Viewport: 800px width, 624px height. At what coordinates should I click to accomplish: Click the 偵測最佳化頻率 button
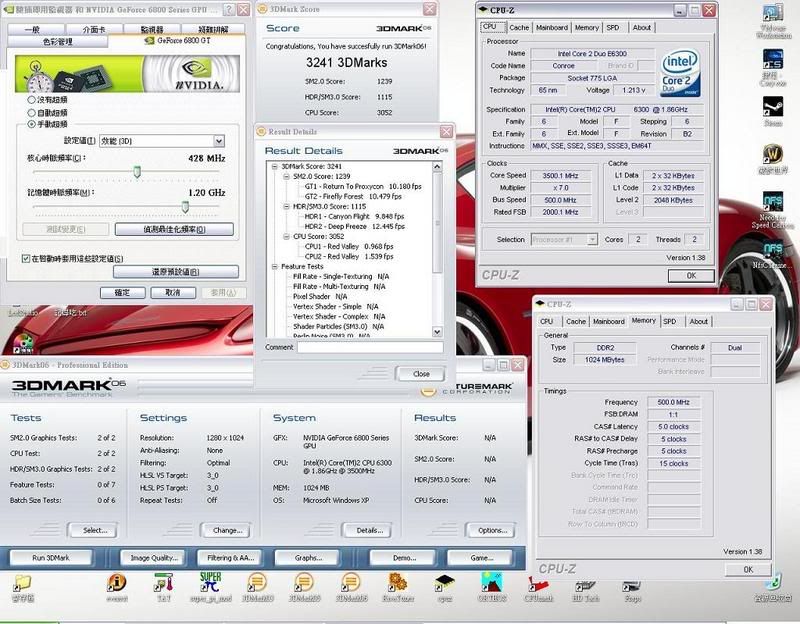tap(174, 229)
